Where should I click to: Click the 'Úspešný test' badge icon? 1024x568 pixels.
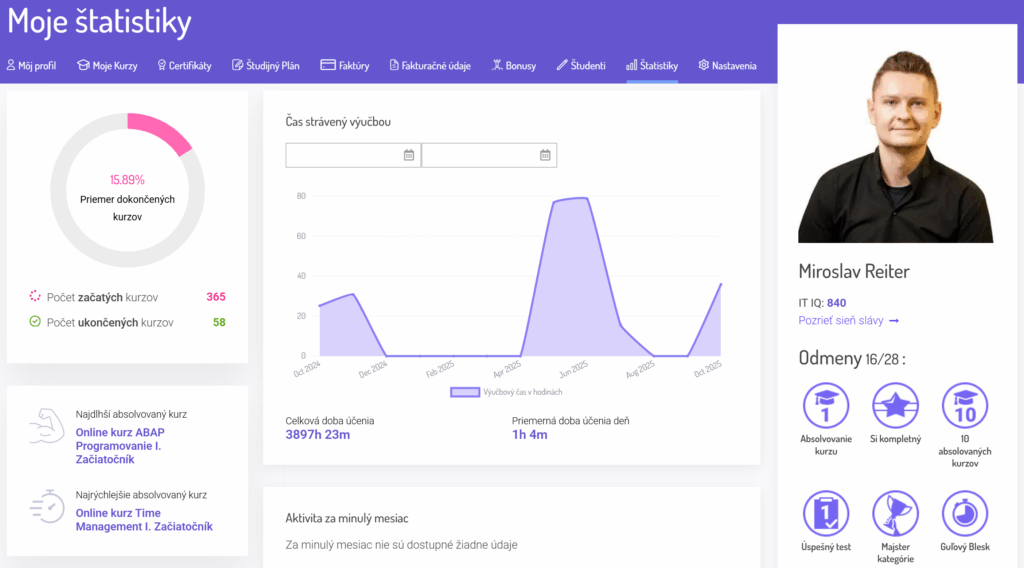click(x=826, y=514)
